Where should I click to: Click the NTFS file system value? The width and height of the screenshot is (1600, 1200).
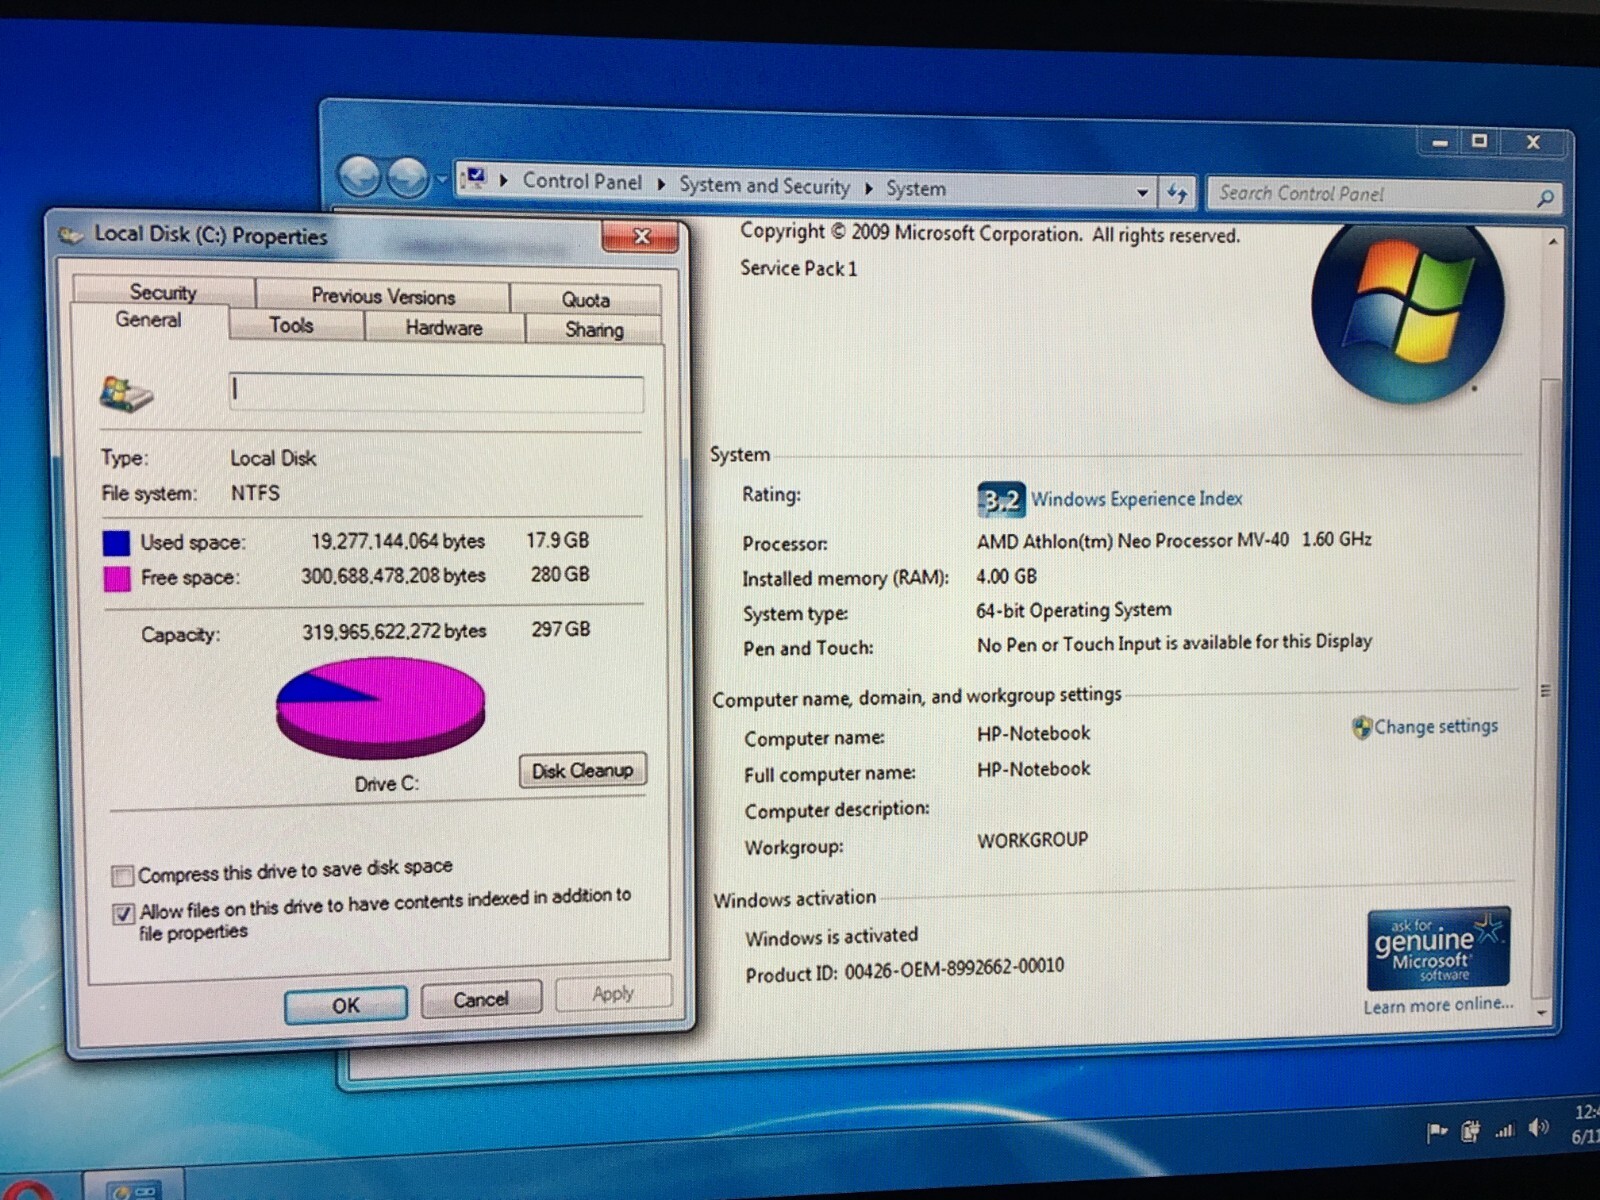pyautogui.click(x=256, y=493)
